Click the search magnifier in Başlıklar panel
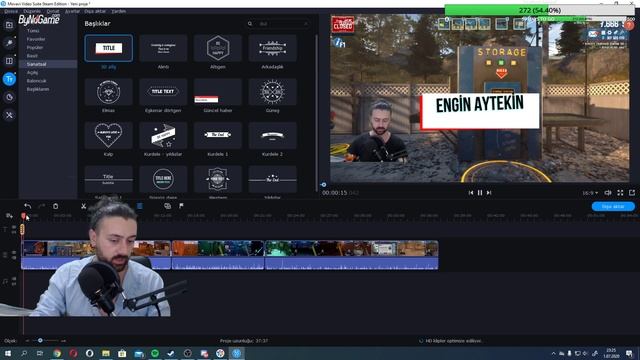Image resolution: width=640 pixels, height=360 pixels. (x=250, y=24)
